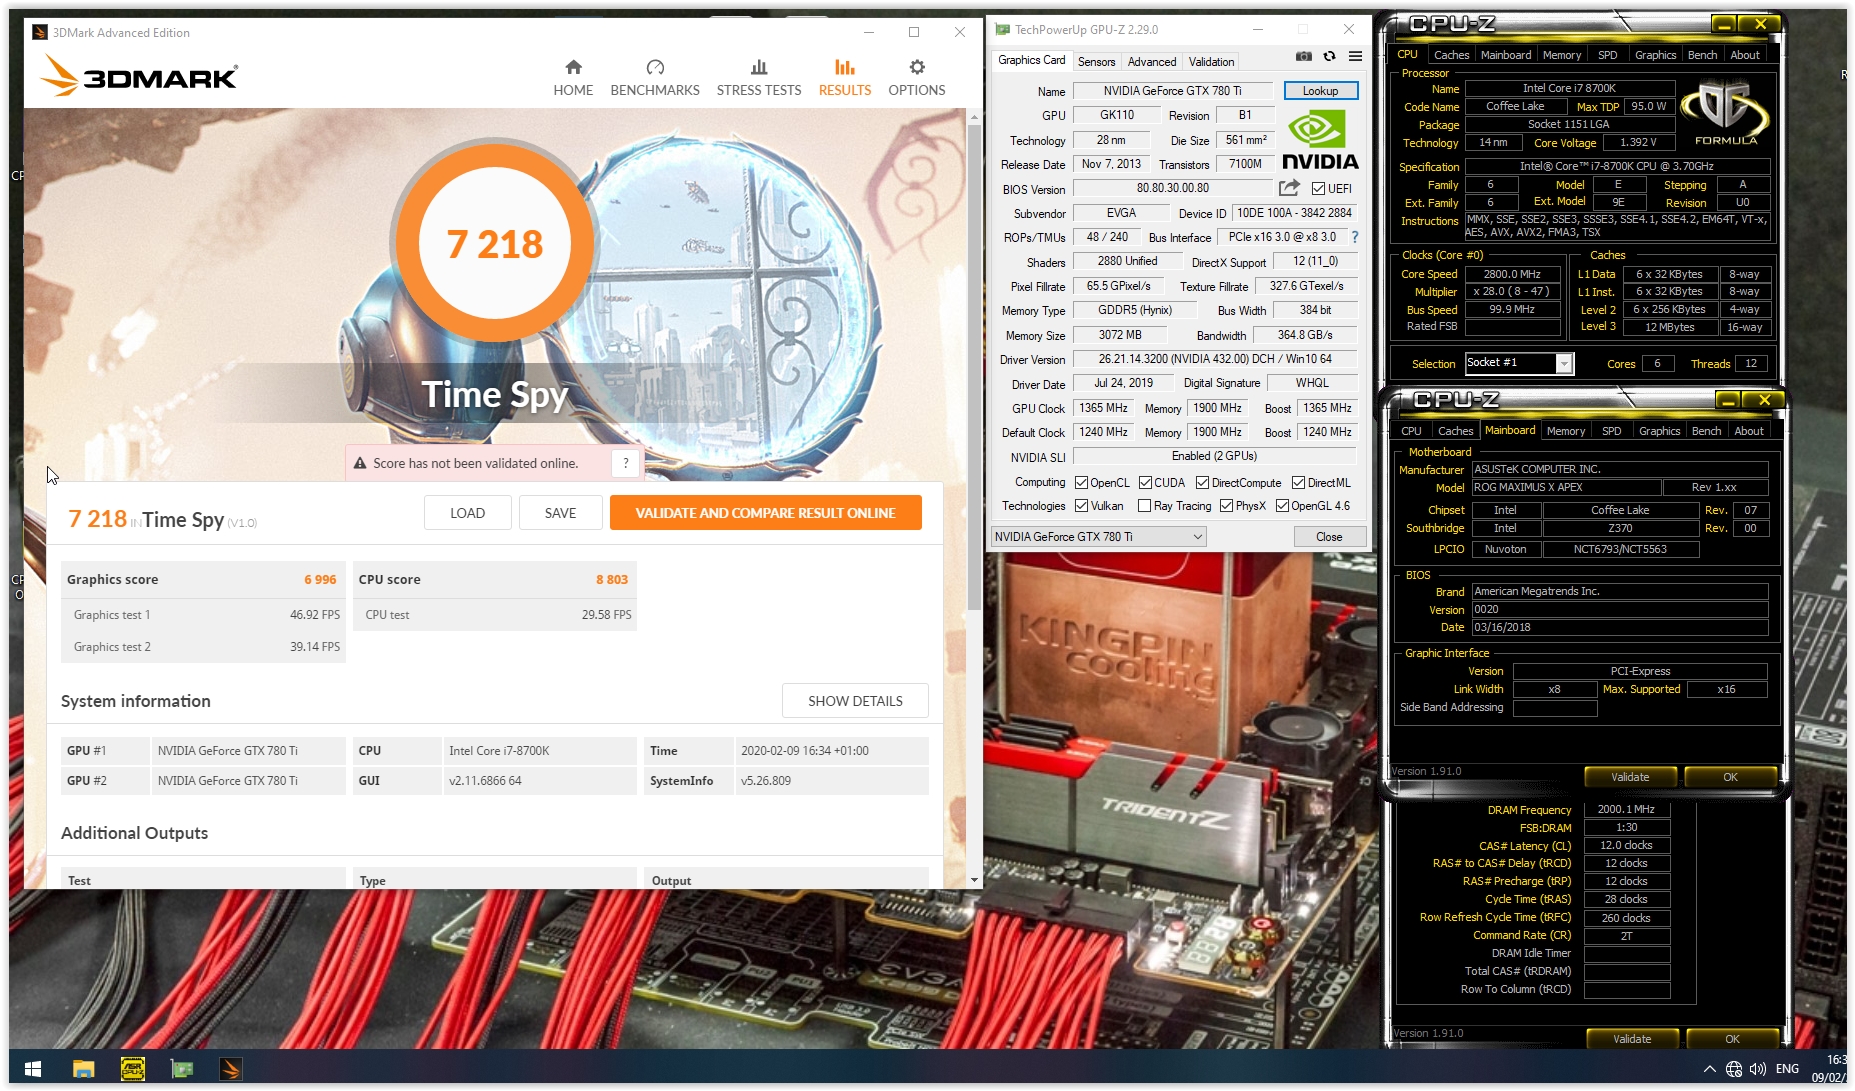Viewport: 1855px width, 1091px height.
Task: Click Graphics score value 6 996
Action: [320, 580]
